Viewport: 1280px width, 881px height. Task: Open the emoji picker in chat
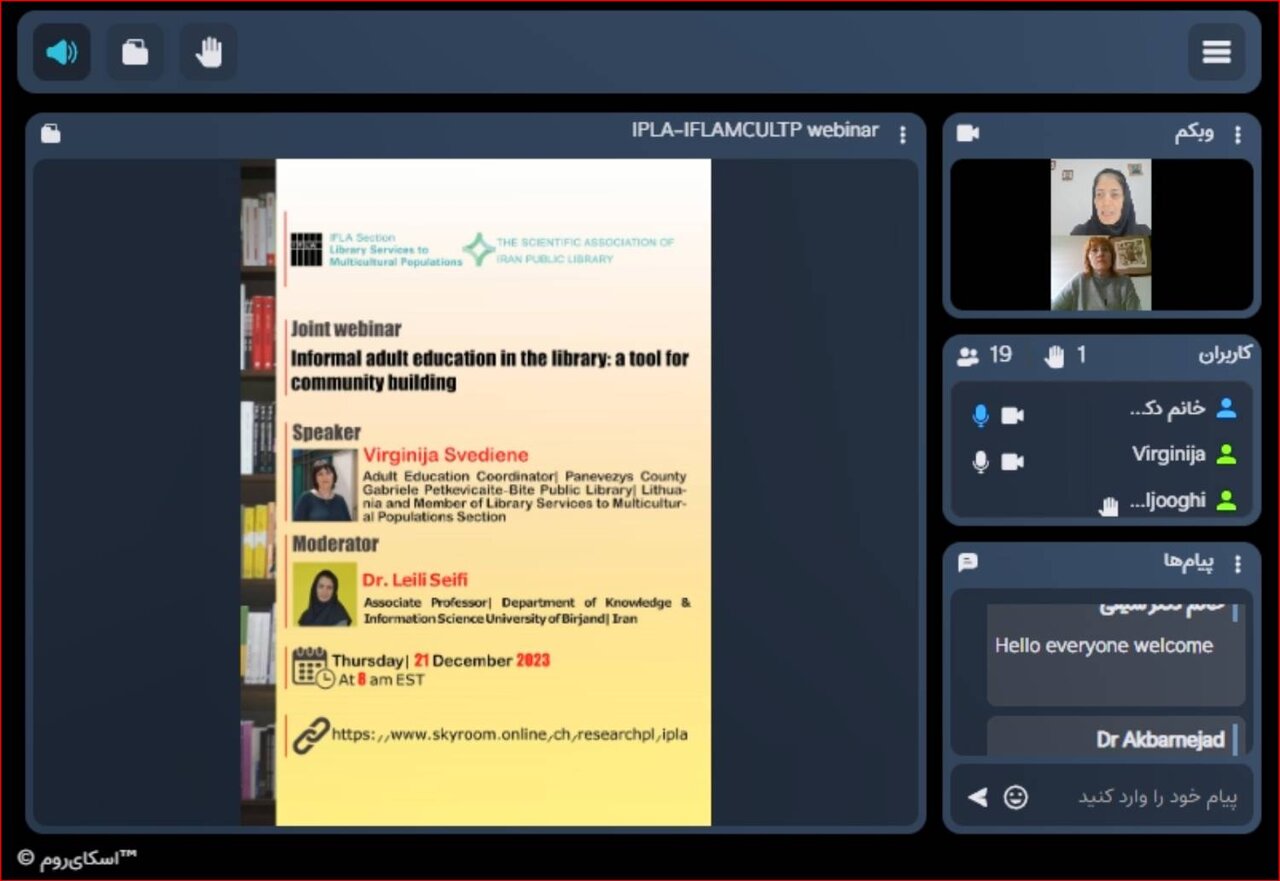(x=1016, y=797)
